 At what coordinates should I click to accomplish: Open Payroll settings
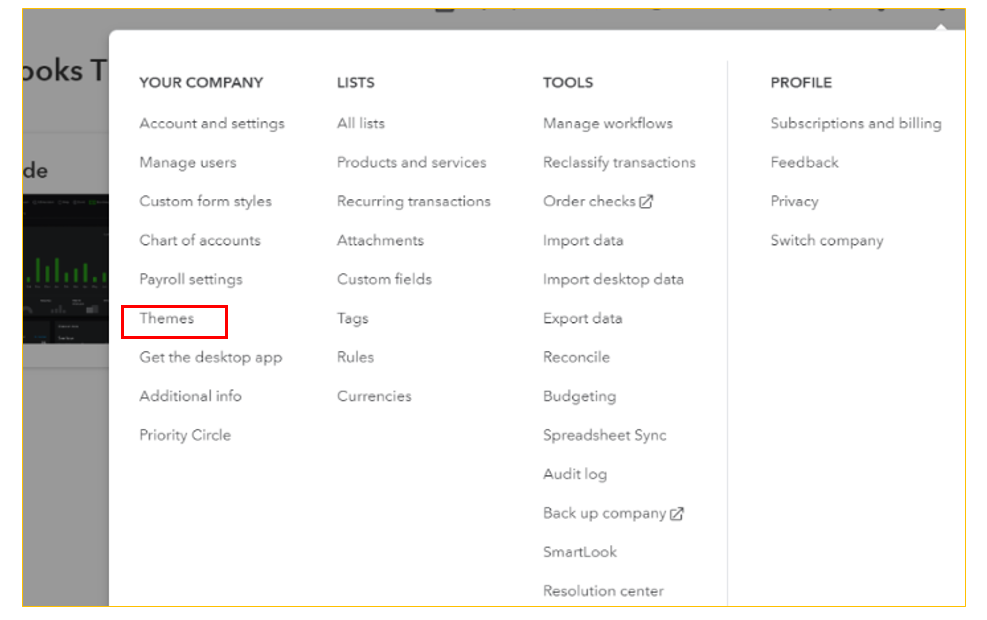(191, 279)
